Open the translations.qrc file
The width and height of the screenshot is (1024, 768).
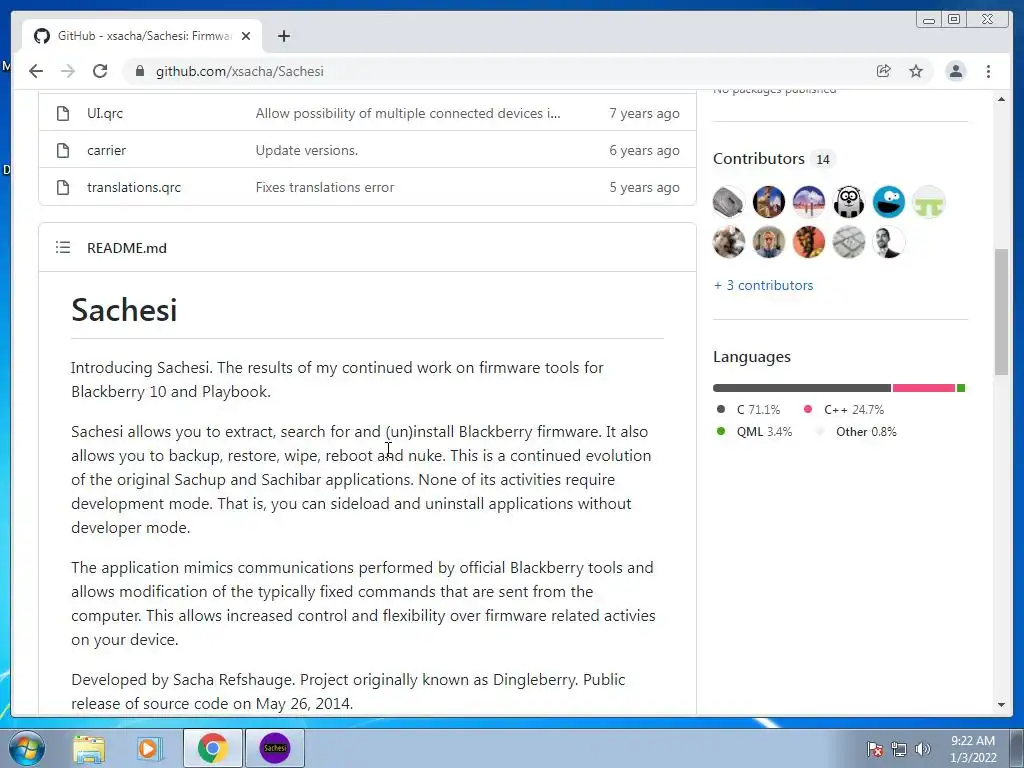[134, 187]
